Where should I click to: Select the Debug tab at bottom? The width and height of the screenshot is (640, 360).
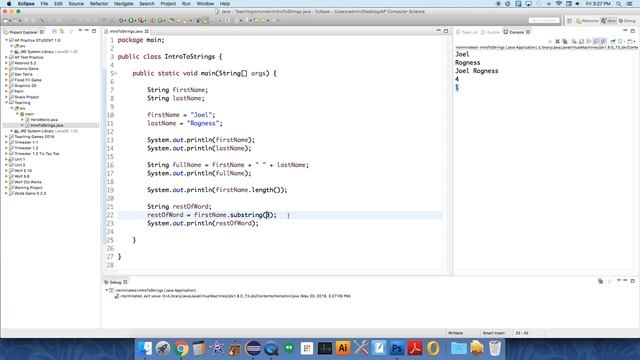click(x=116, y=282)
